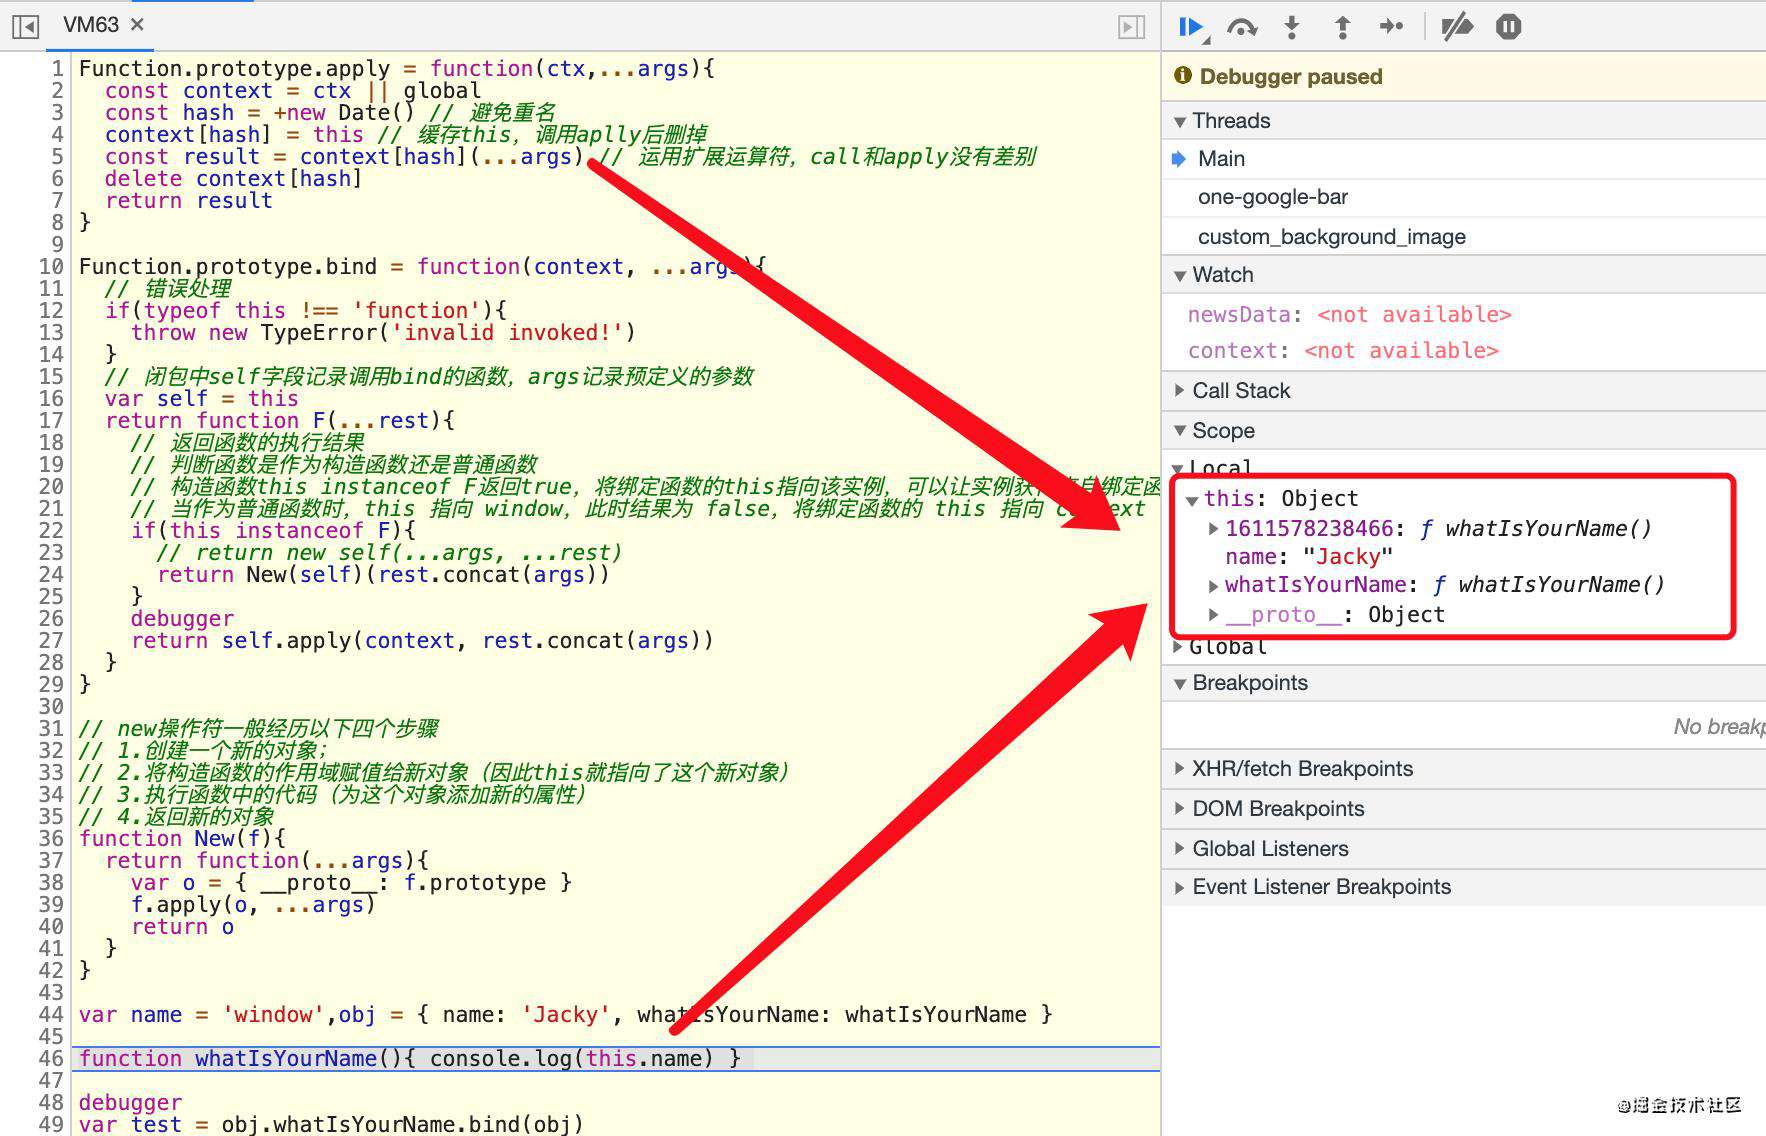Resume script execution
Screen dimensions: 1766x1136
coord(1192,27)
